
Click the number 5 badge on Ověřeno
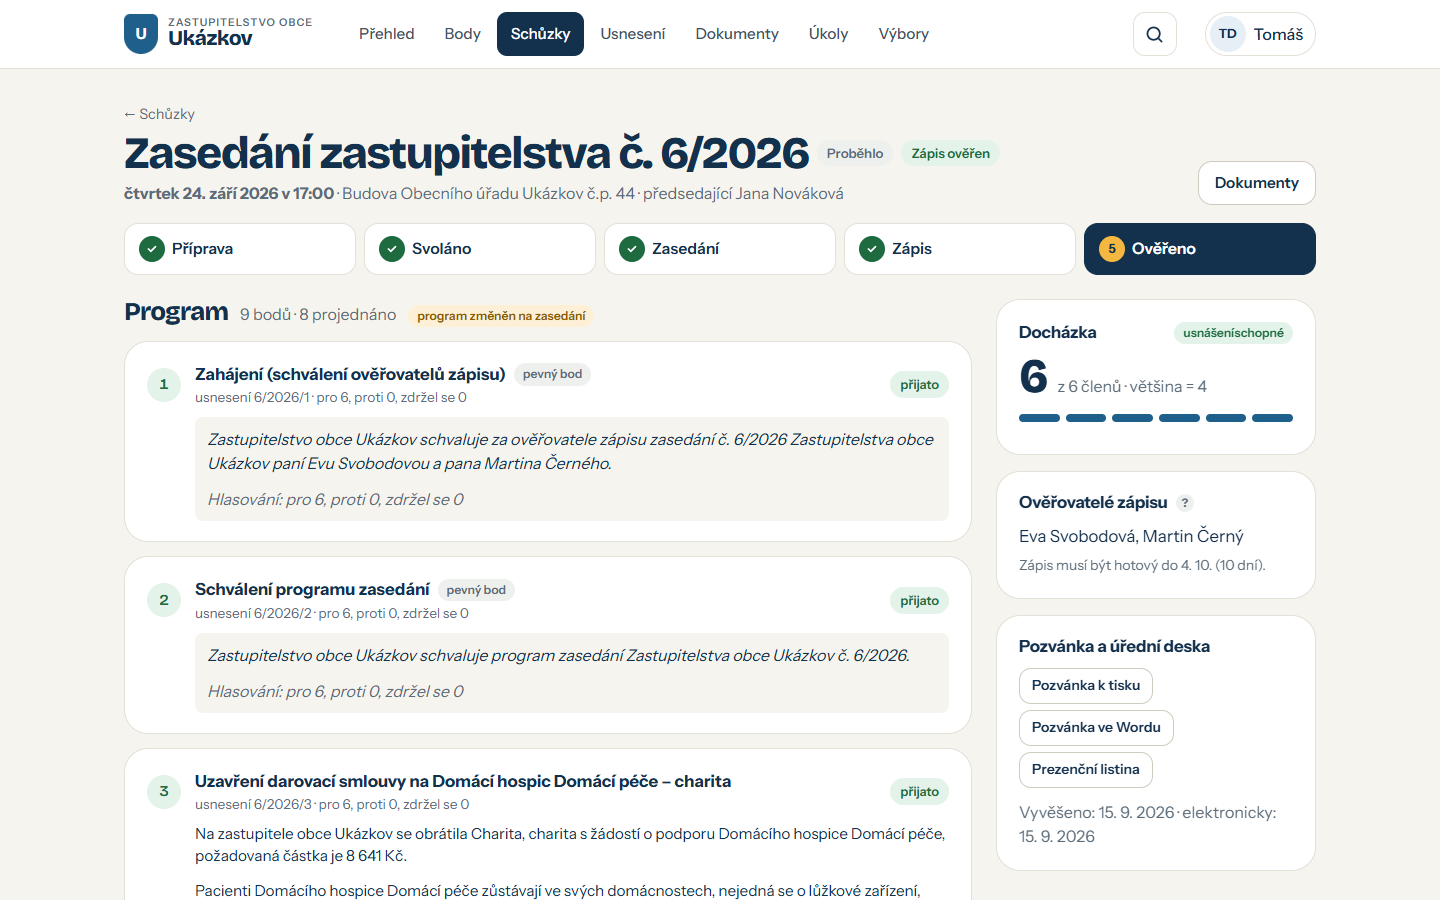[1112, 249]
